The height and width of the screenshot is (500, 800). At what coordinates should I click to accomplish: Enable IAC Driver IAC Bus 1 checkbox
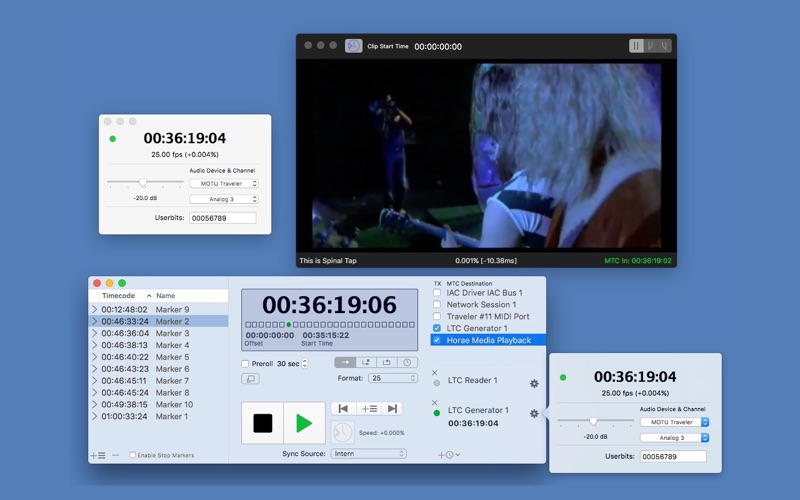(x=437, y=293)
